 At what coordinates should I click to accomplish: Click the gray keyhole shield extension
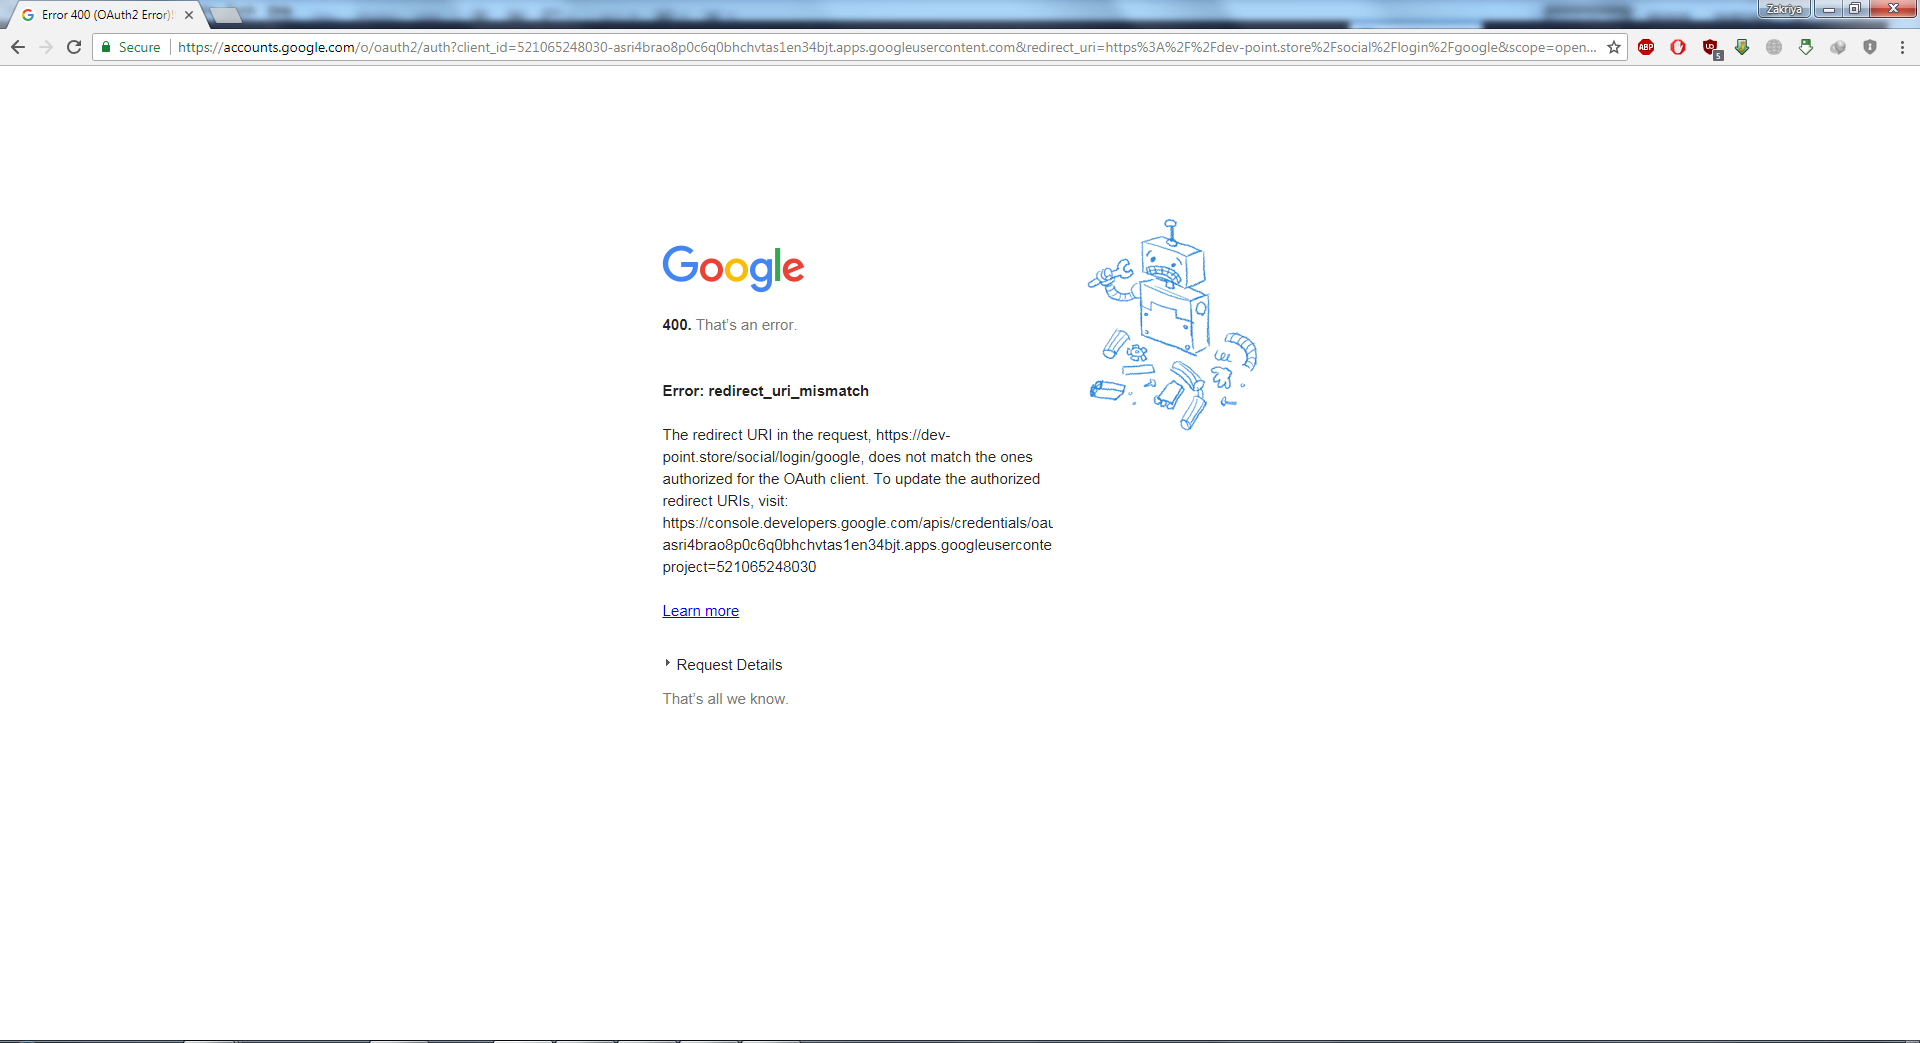[1870, 47]
